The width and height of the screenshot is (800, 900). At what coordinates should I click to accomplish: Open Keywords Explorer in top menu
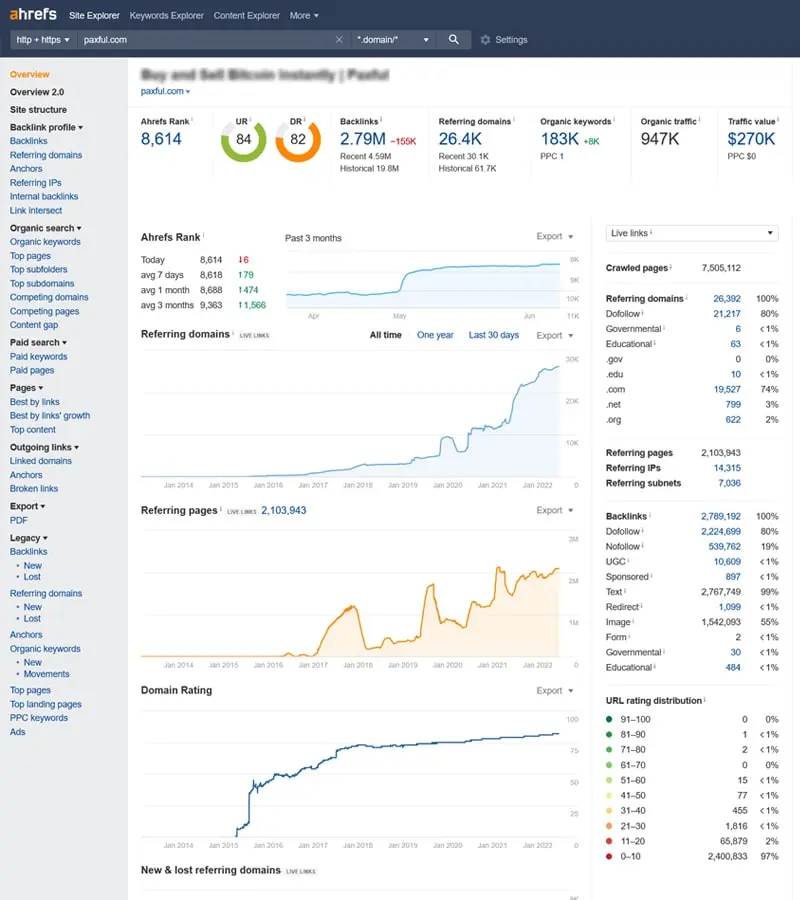(x=166, y=15)
